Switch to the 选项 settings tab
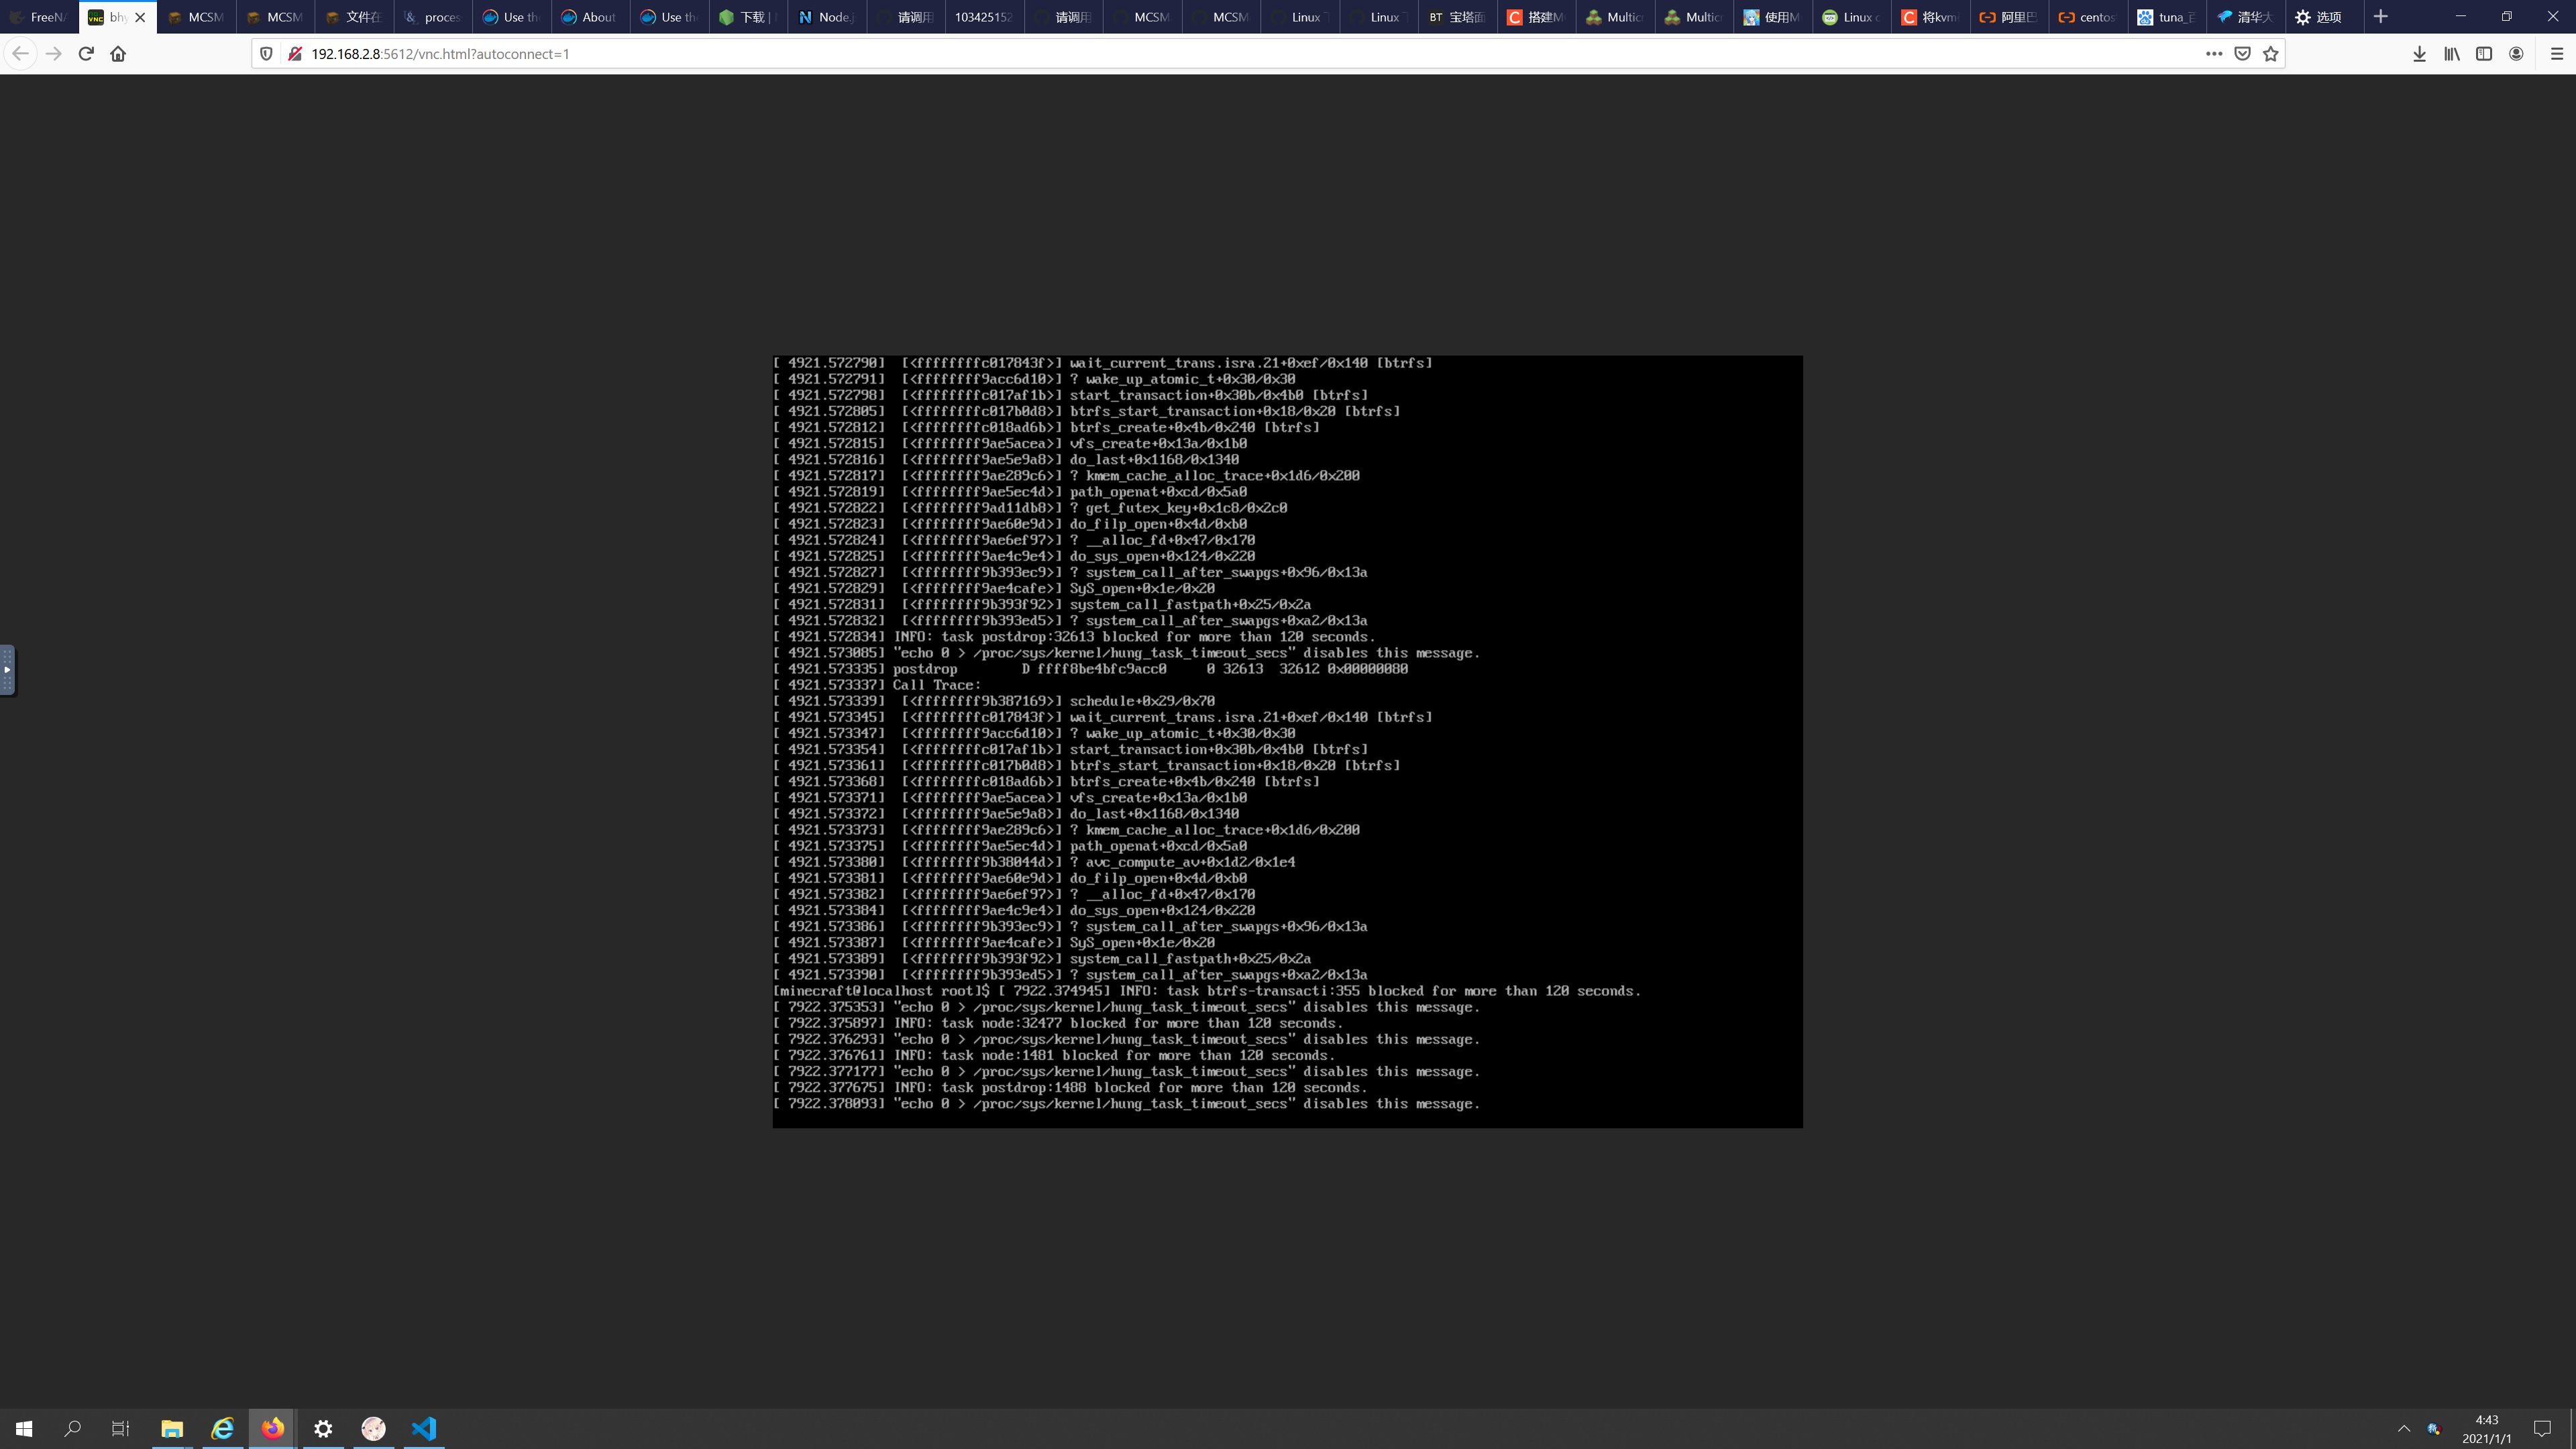The height and width of the screenshot is (1449, 2576). point(2320,17)
